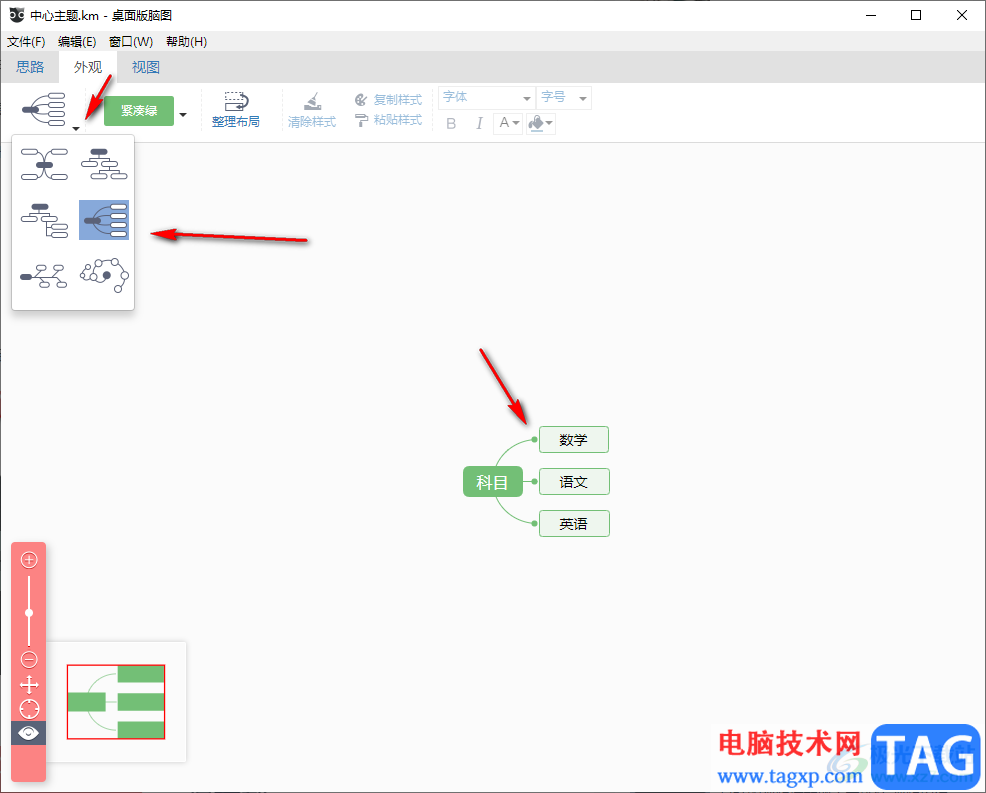The height and width of the screenshot is (793, 986).
Task: Open the 帮助(H) menu
Action: point(186,42)
